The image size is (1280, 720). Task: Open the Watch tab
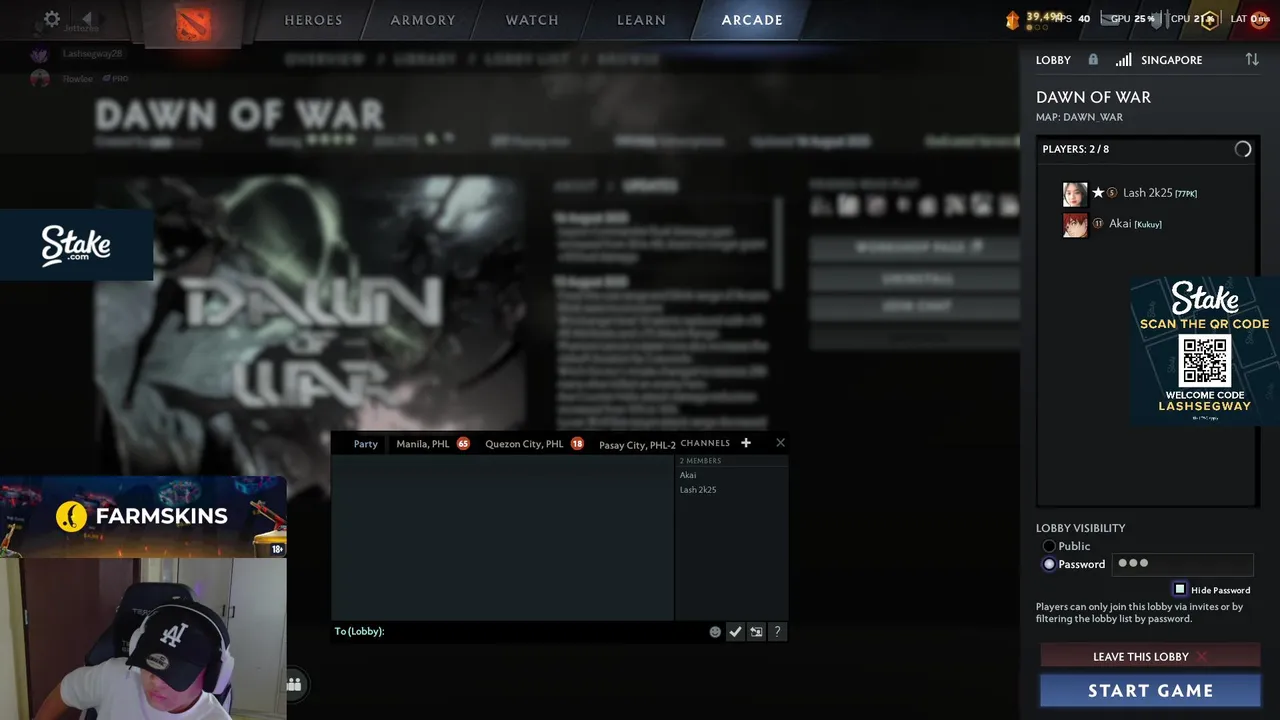pyautogui.click(x=532, y=20)
